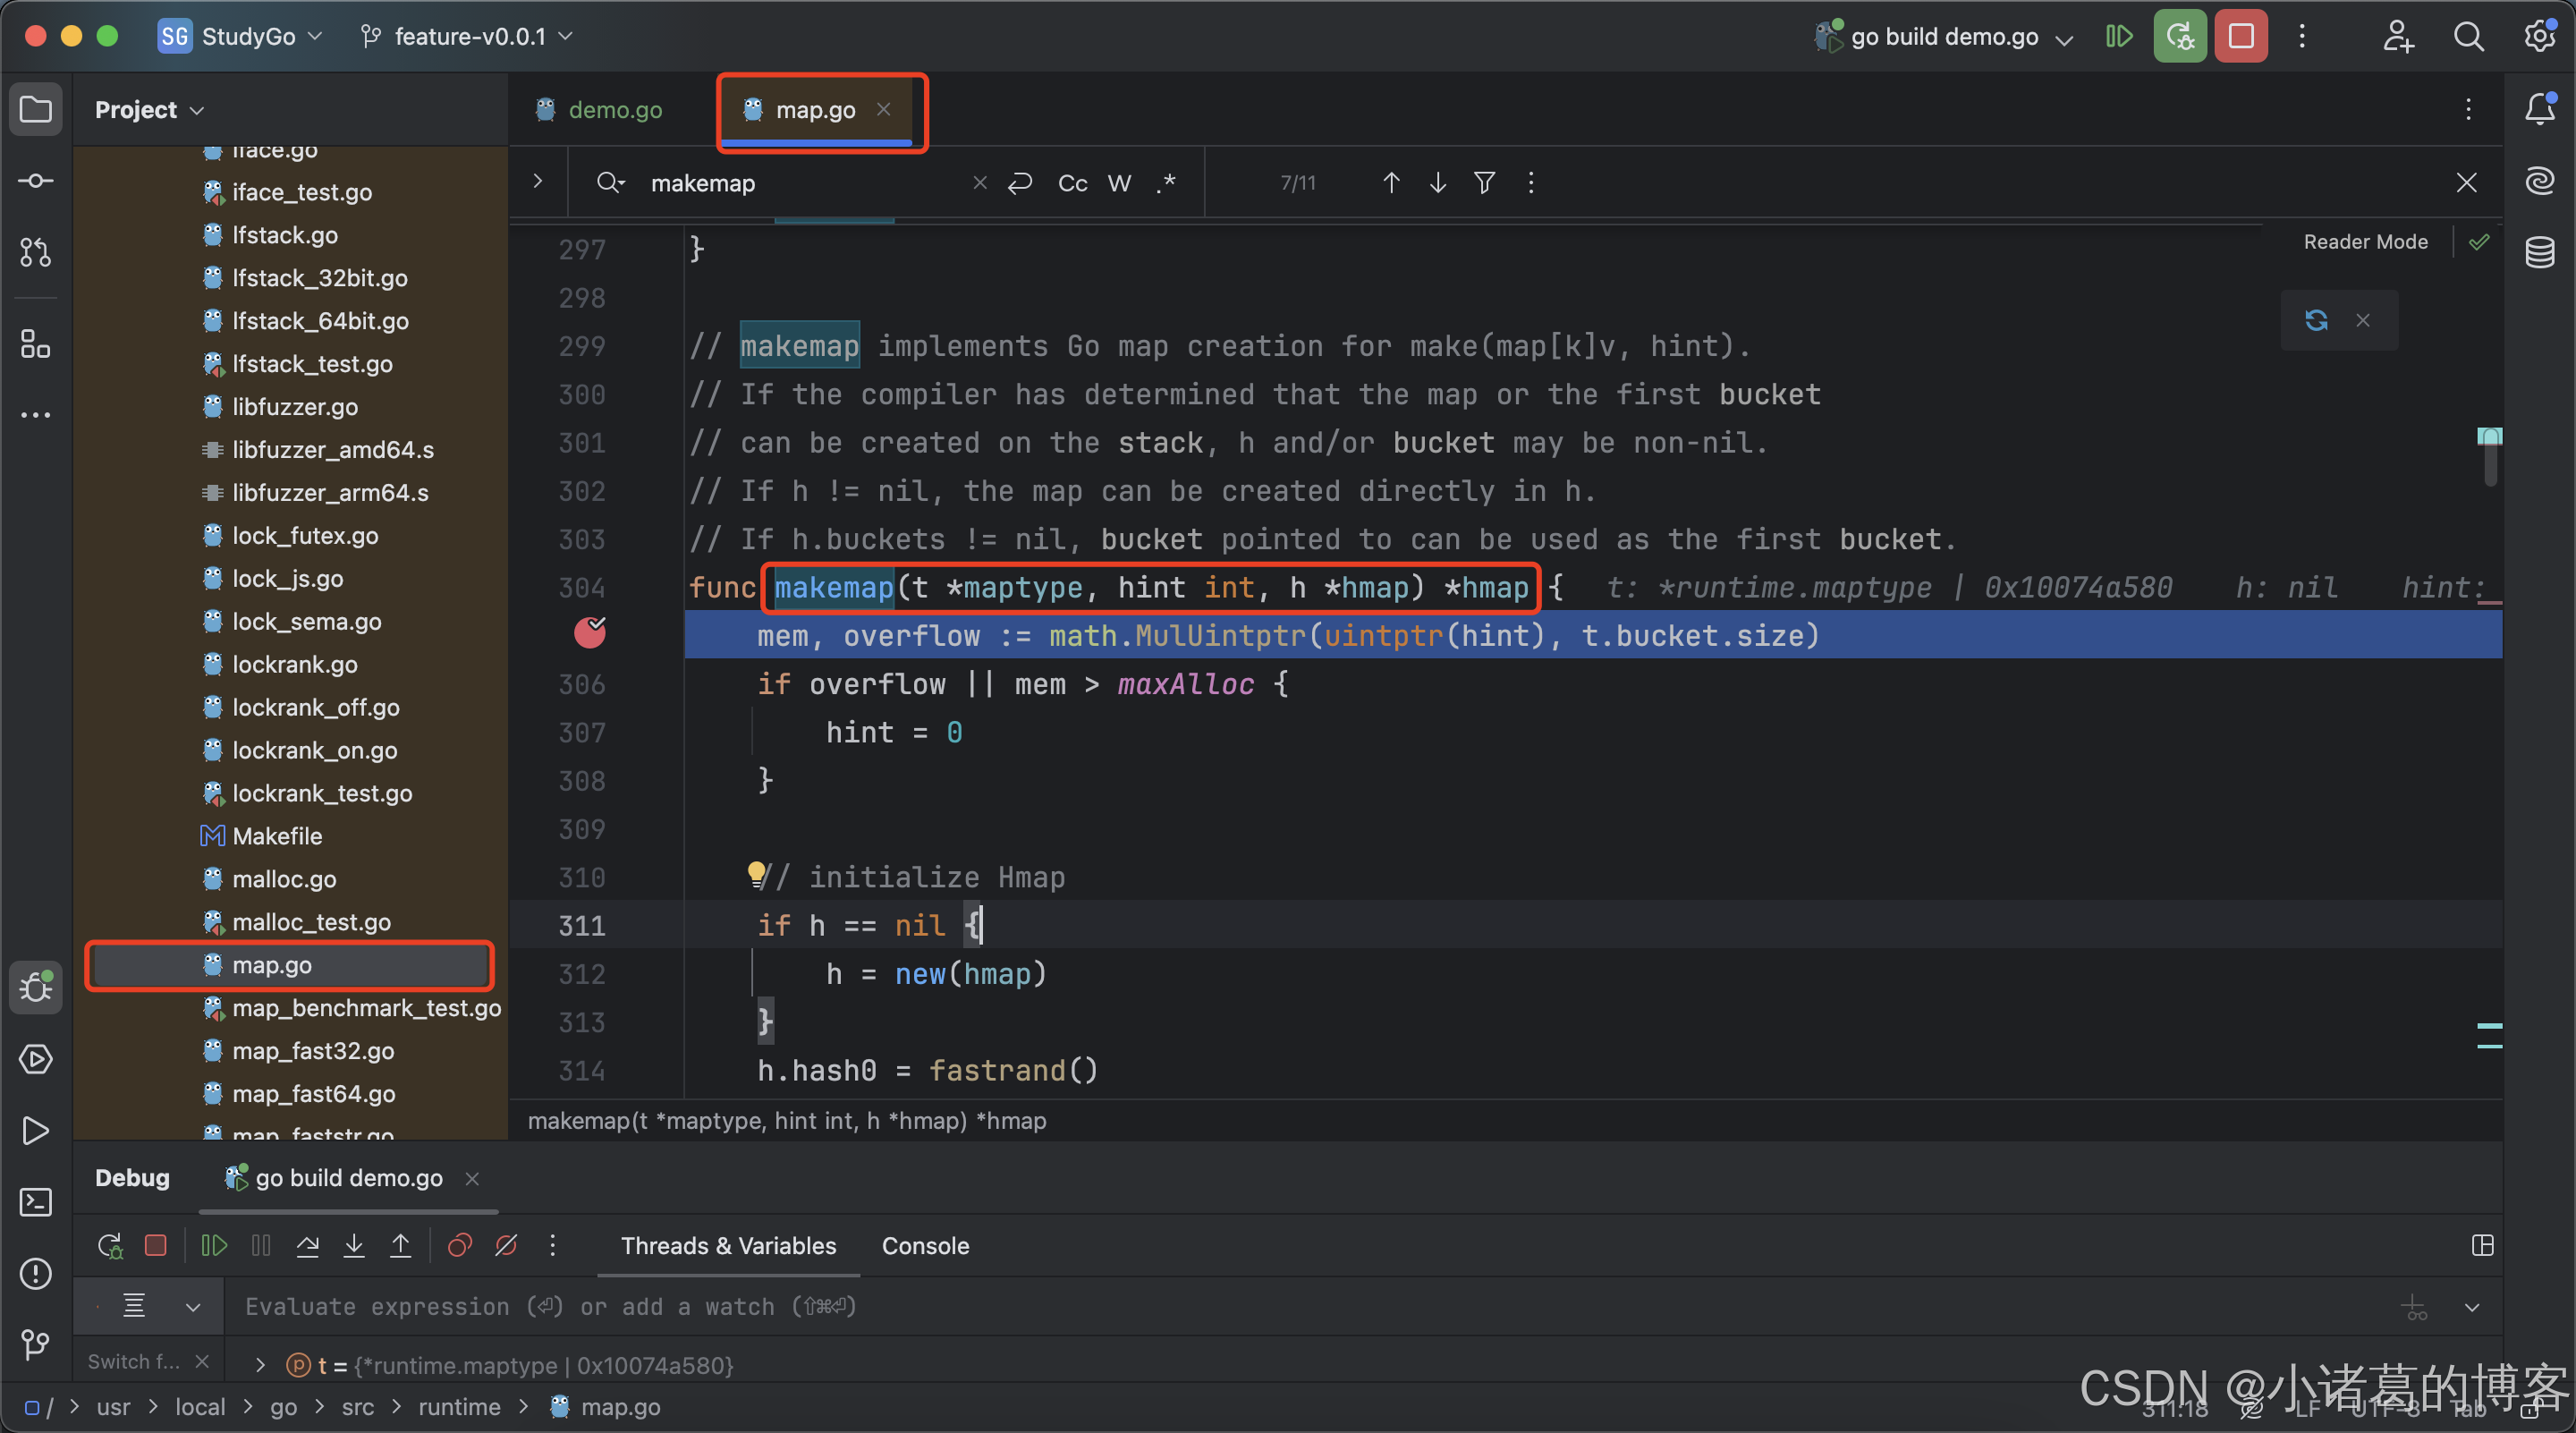
Task: Toggle whole word search with W button
Action: tap(1119, 182)
